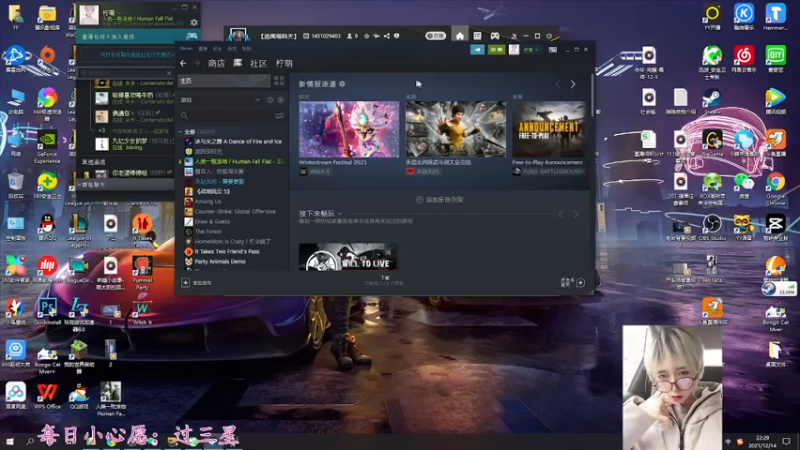Click the home icon in YY window
The height and width of the screenshot is (450, 800).
pos(460,36)
